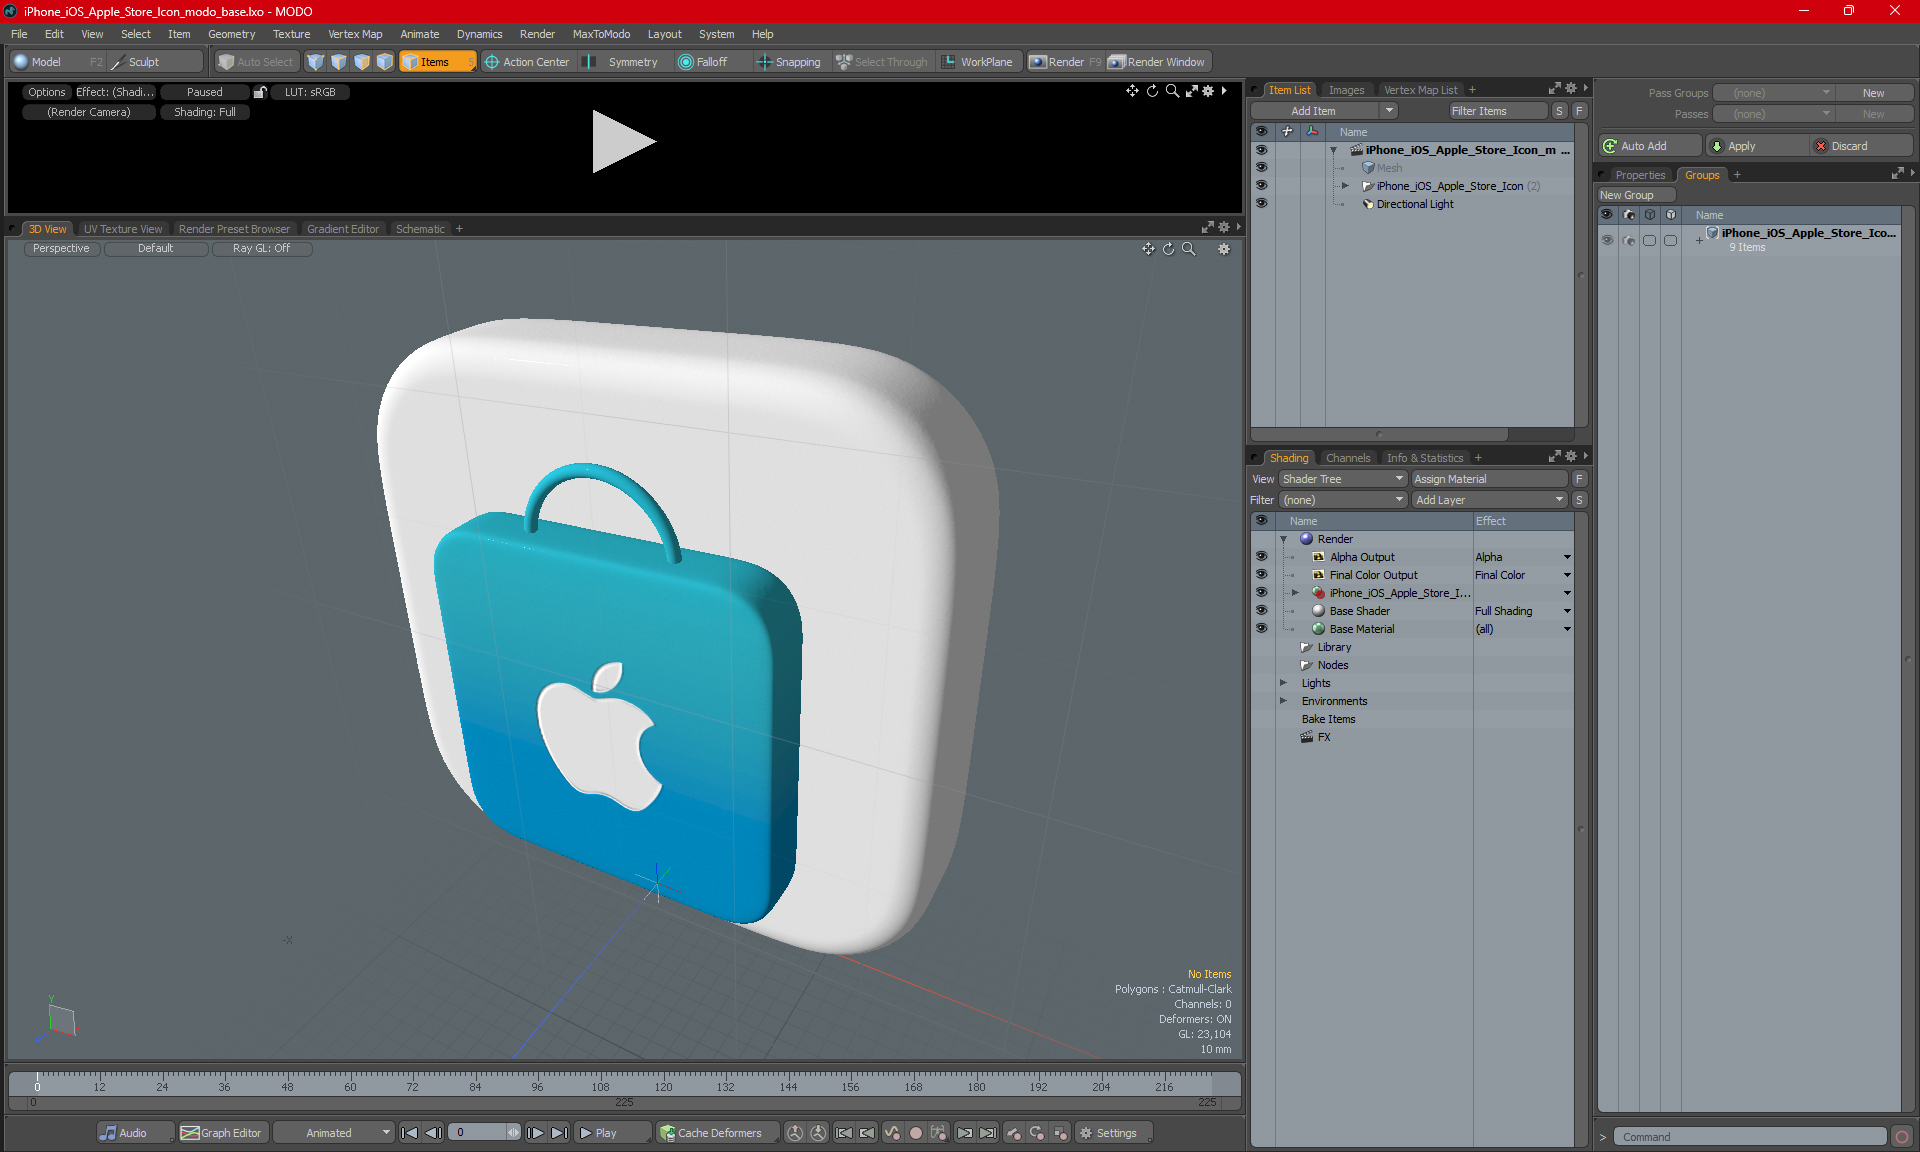Open WorkPlane options
Image resolution: width=1920 pixels, height=1152 pixels.
click(x=978, y=62)
